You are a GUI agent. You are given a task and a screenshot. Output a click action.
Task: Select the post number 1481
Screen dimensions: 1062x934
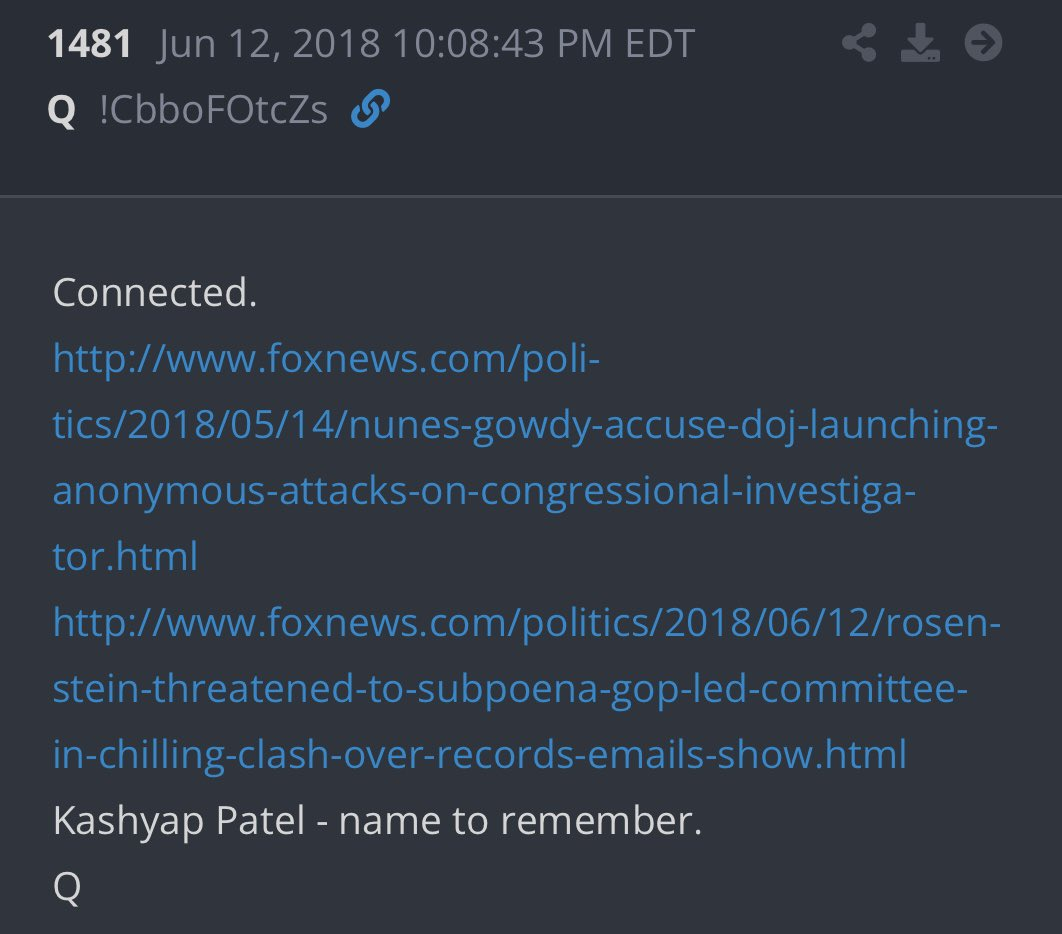click(93, 42)
